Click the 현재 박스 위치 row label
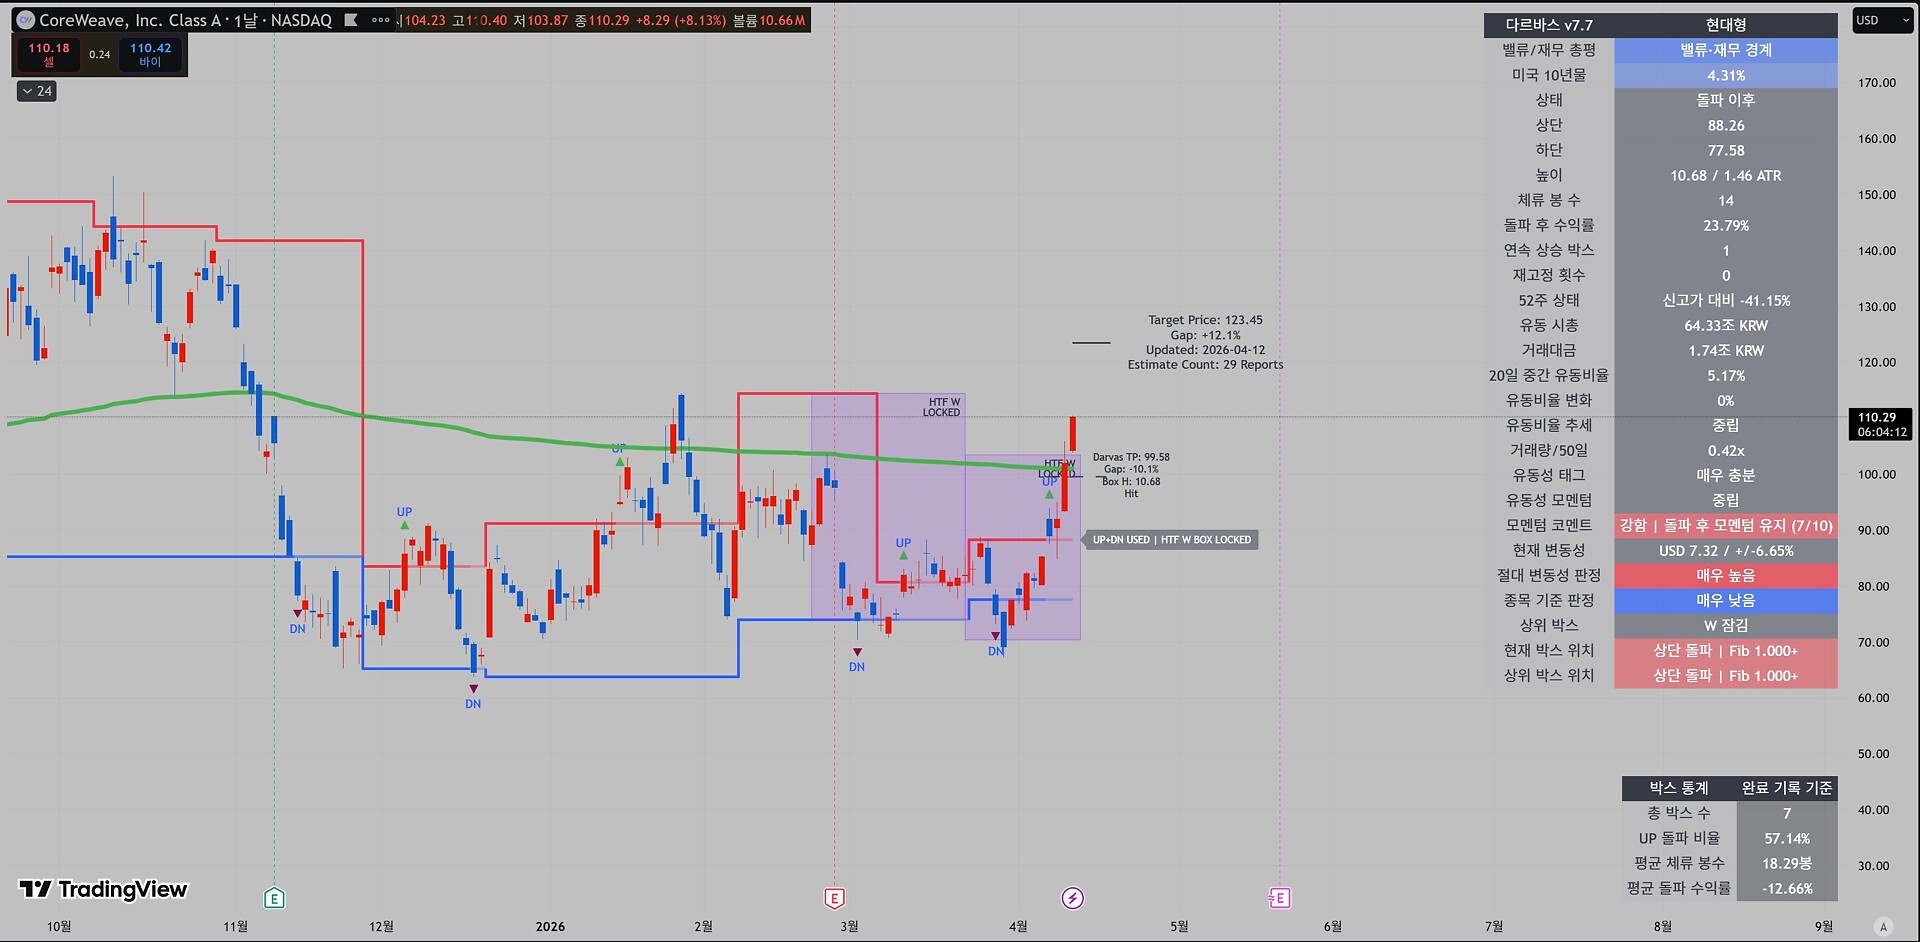The height and width of the screenshot is (942, 1920). pos(1549,650)
